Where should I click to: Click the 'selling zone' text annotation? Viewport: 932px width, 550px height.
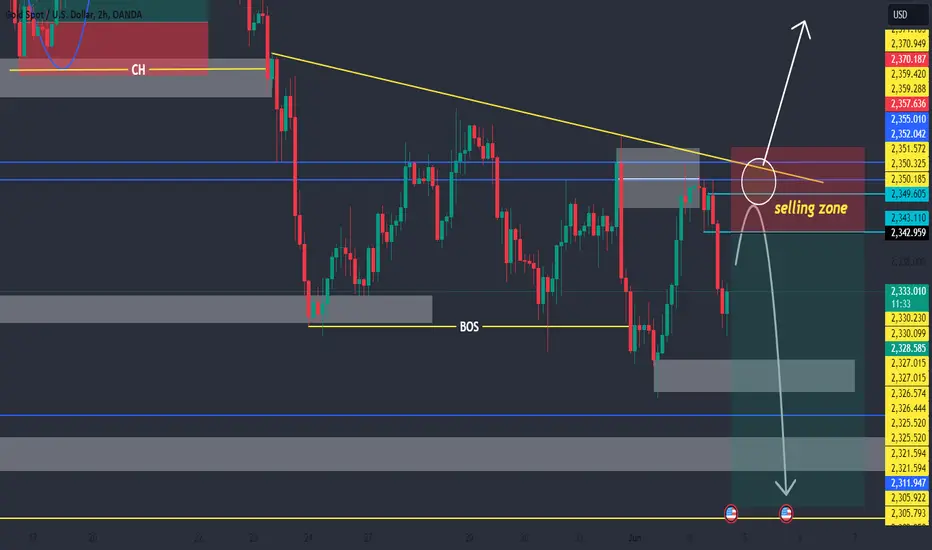click(810, 208)
